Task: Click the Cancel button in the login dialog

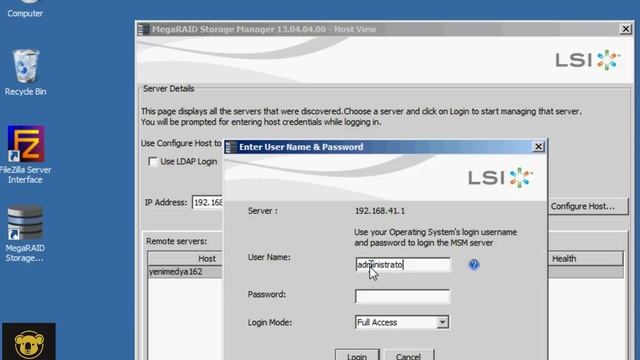Action: 409,355
